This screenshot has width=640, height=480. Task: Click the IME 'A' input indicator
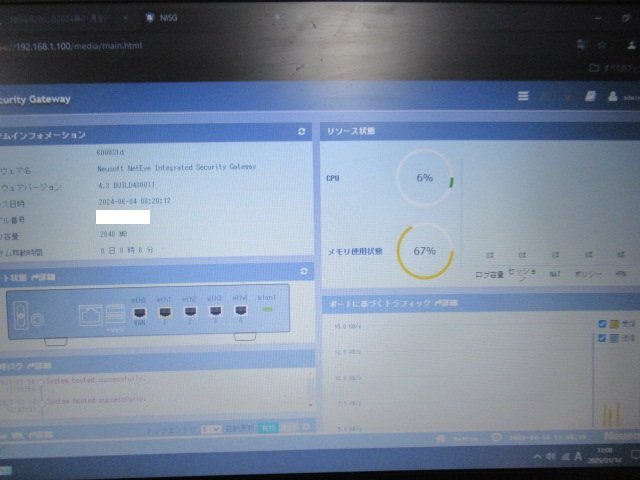pyautogui.click(x=578, y=456)
